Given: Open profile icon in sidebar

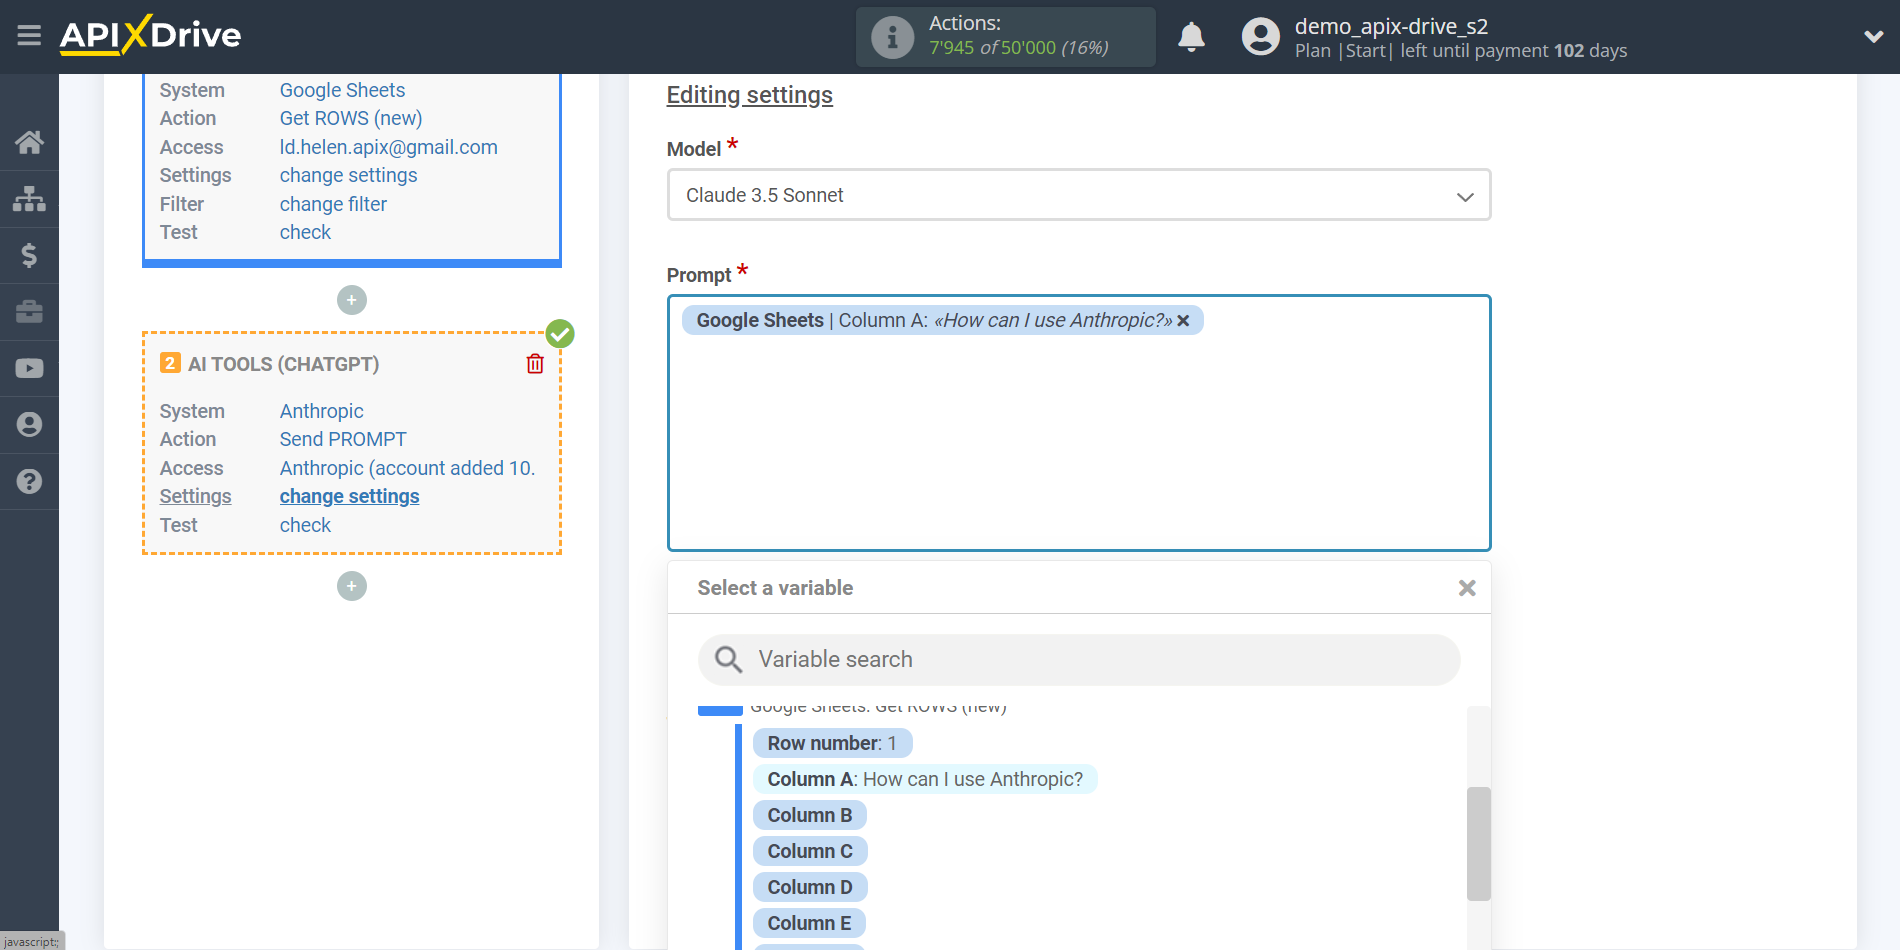Looking at the screenshot, I should 29,425.
